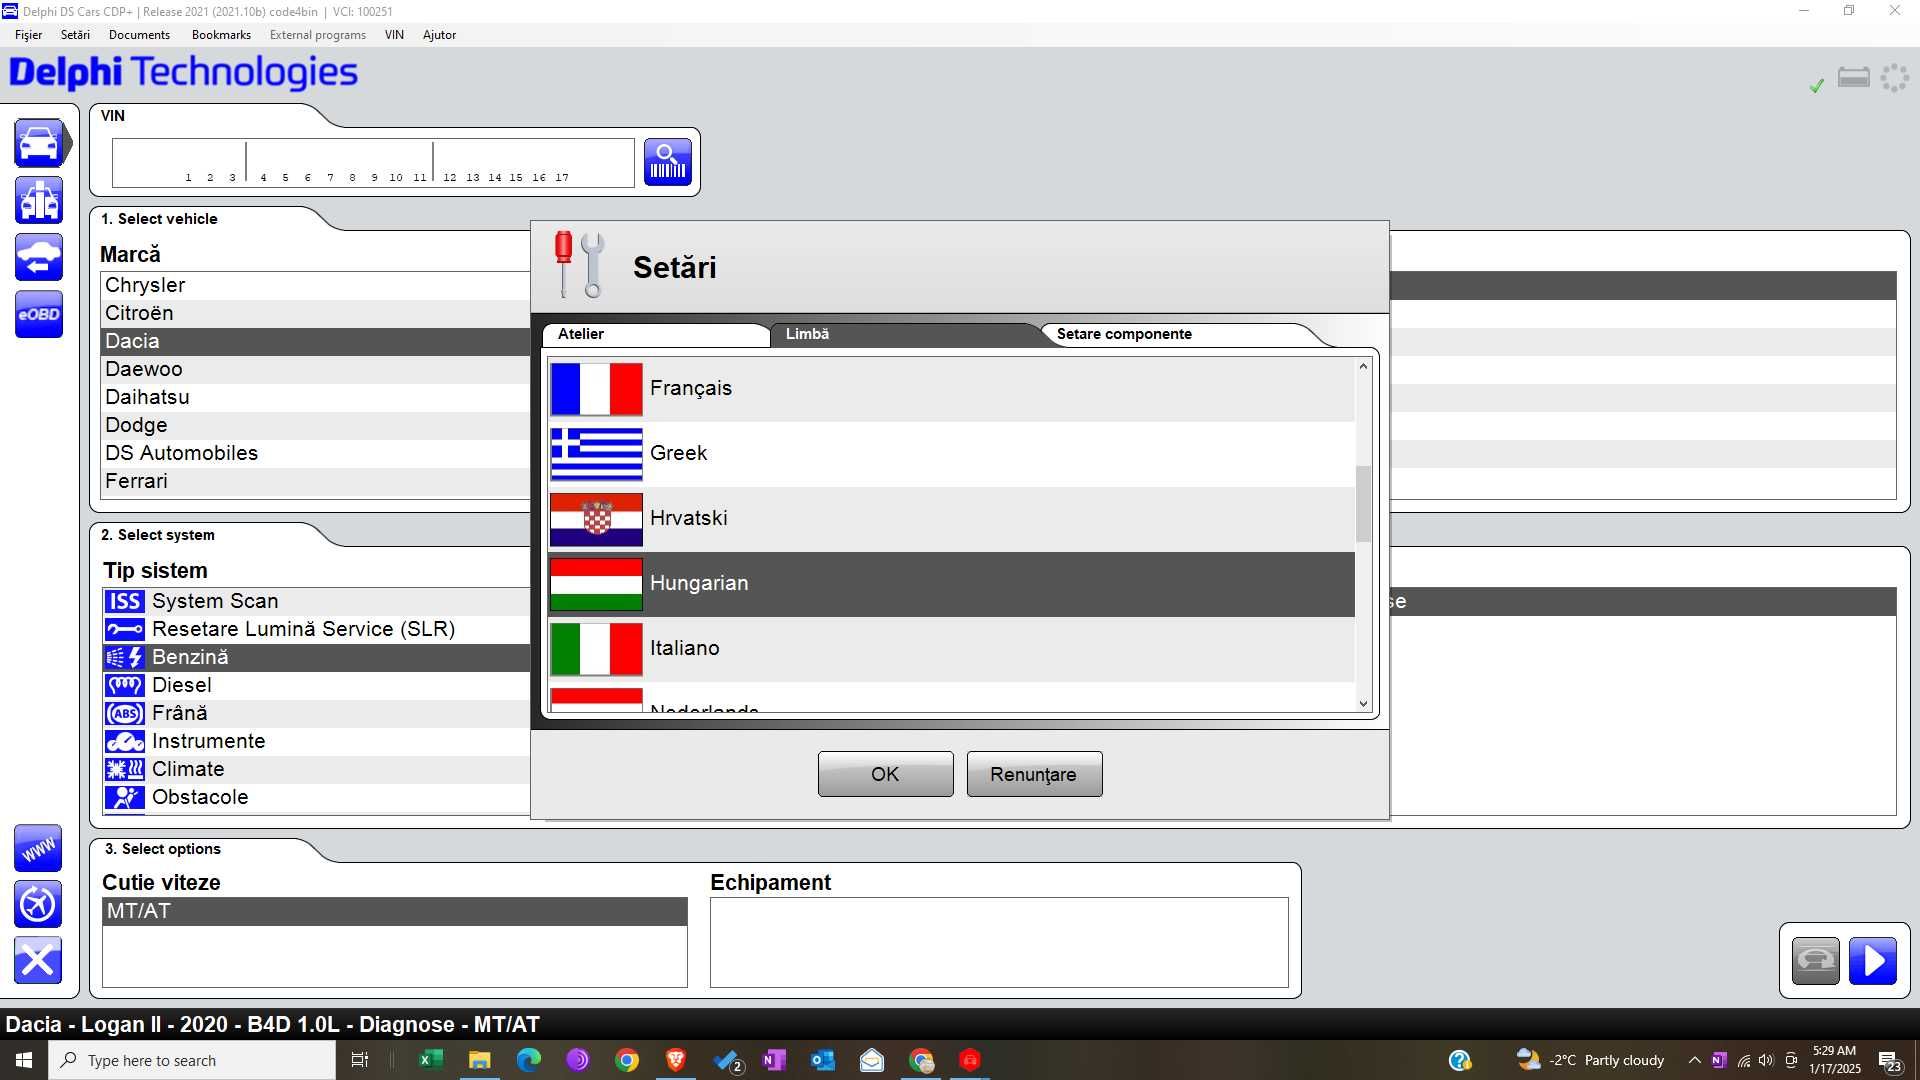Select Hungarian language row
The width and height of the screenshot is (1920, 1080).
(951, 584)
